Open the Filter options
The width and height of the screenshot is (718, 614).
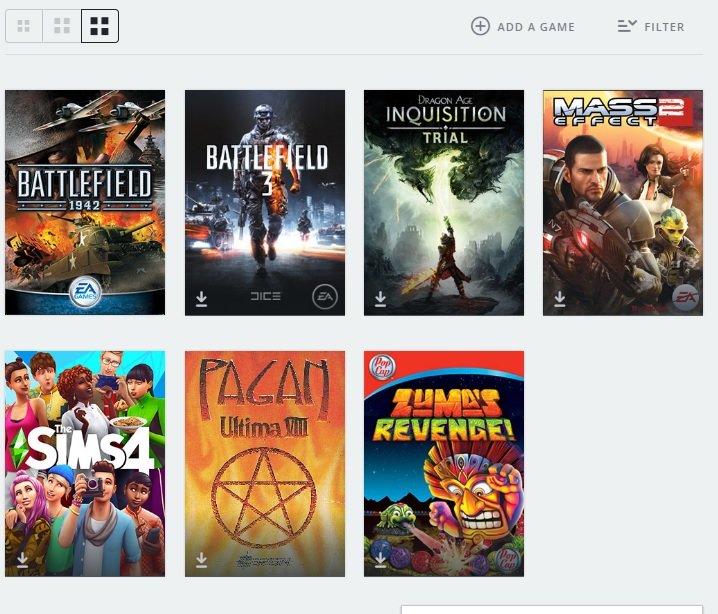point(651,27)
